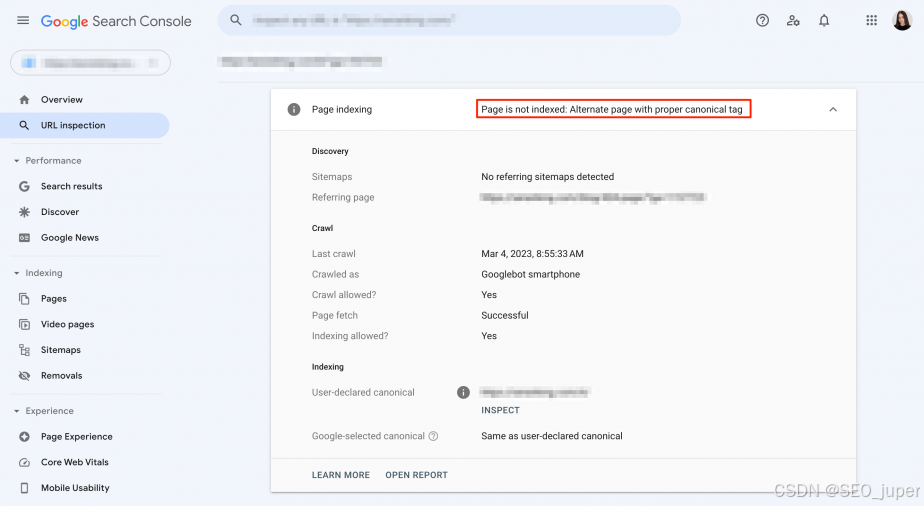Click the User-declared canonical info icon

(463, 392)
